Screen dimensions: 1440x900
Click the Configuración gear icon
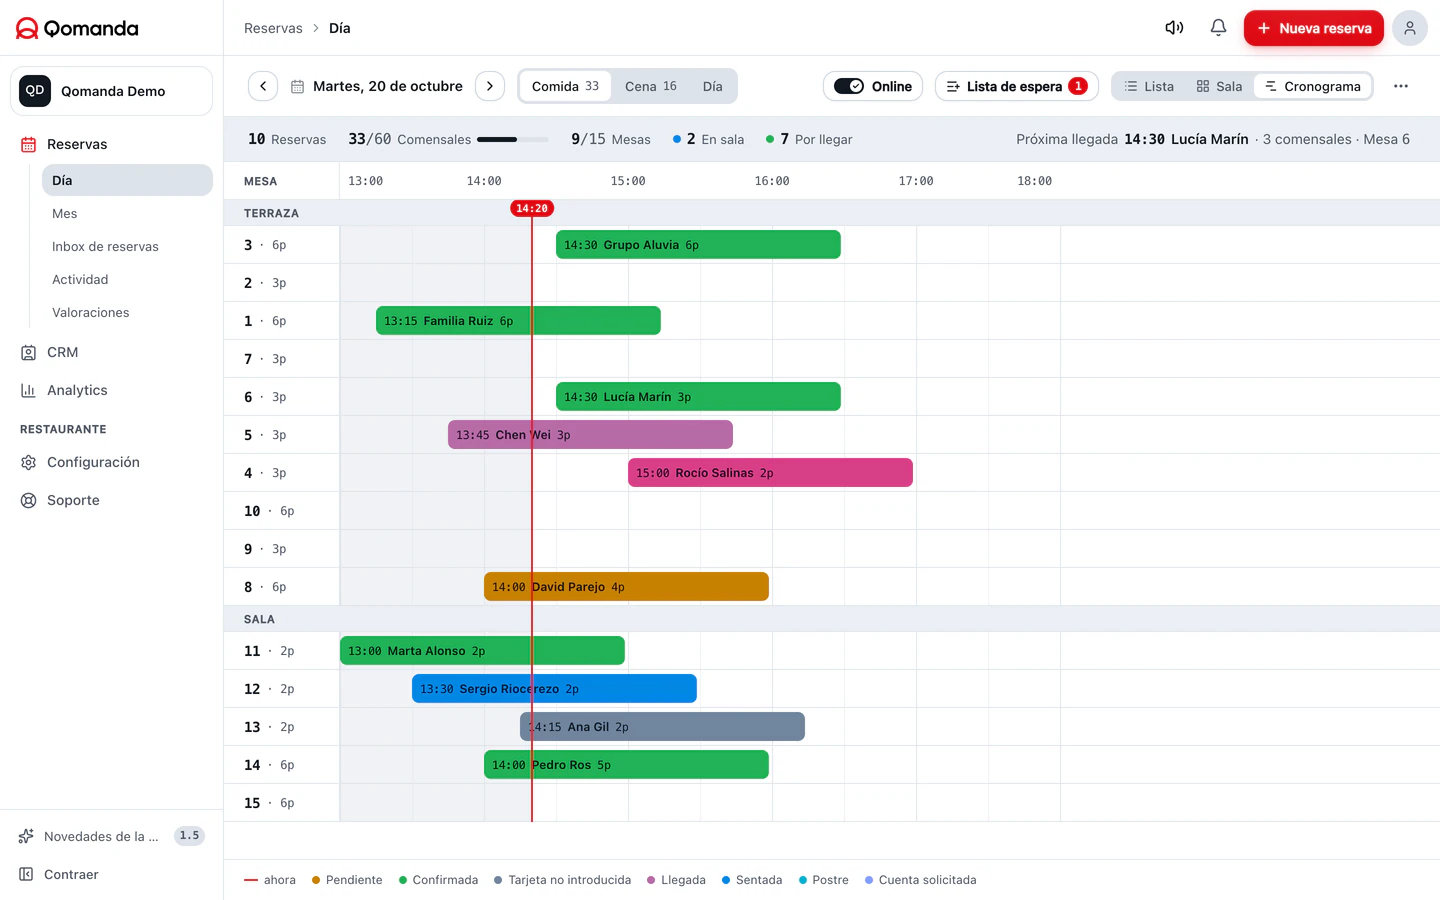(28, 463)
